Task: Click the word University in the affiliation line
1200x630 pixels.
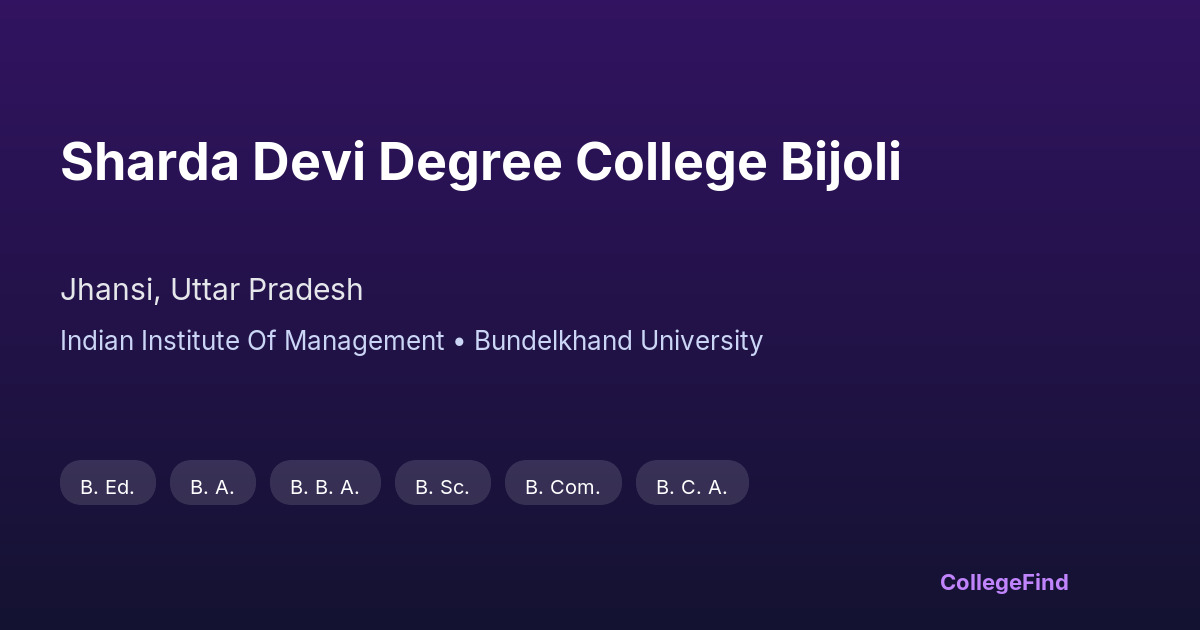Action: coord(701,341)
